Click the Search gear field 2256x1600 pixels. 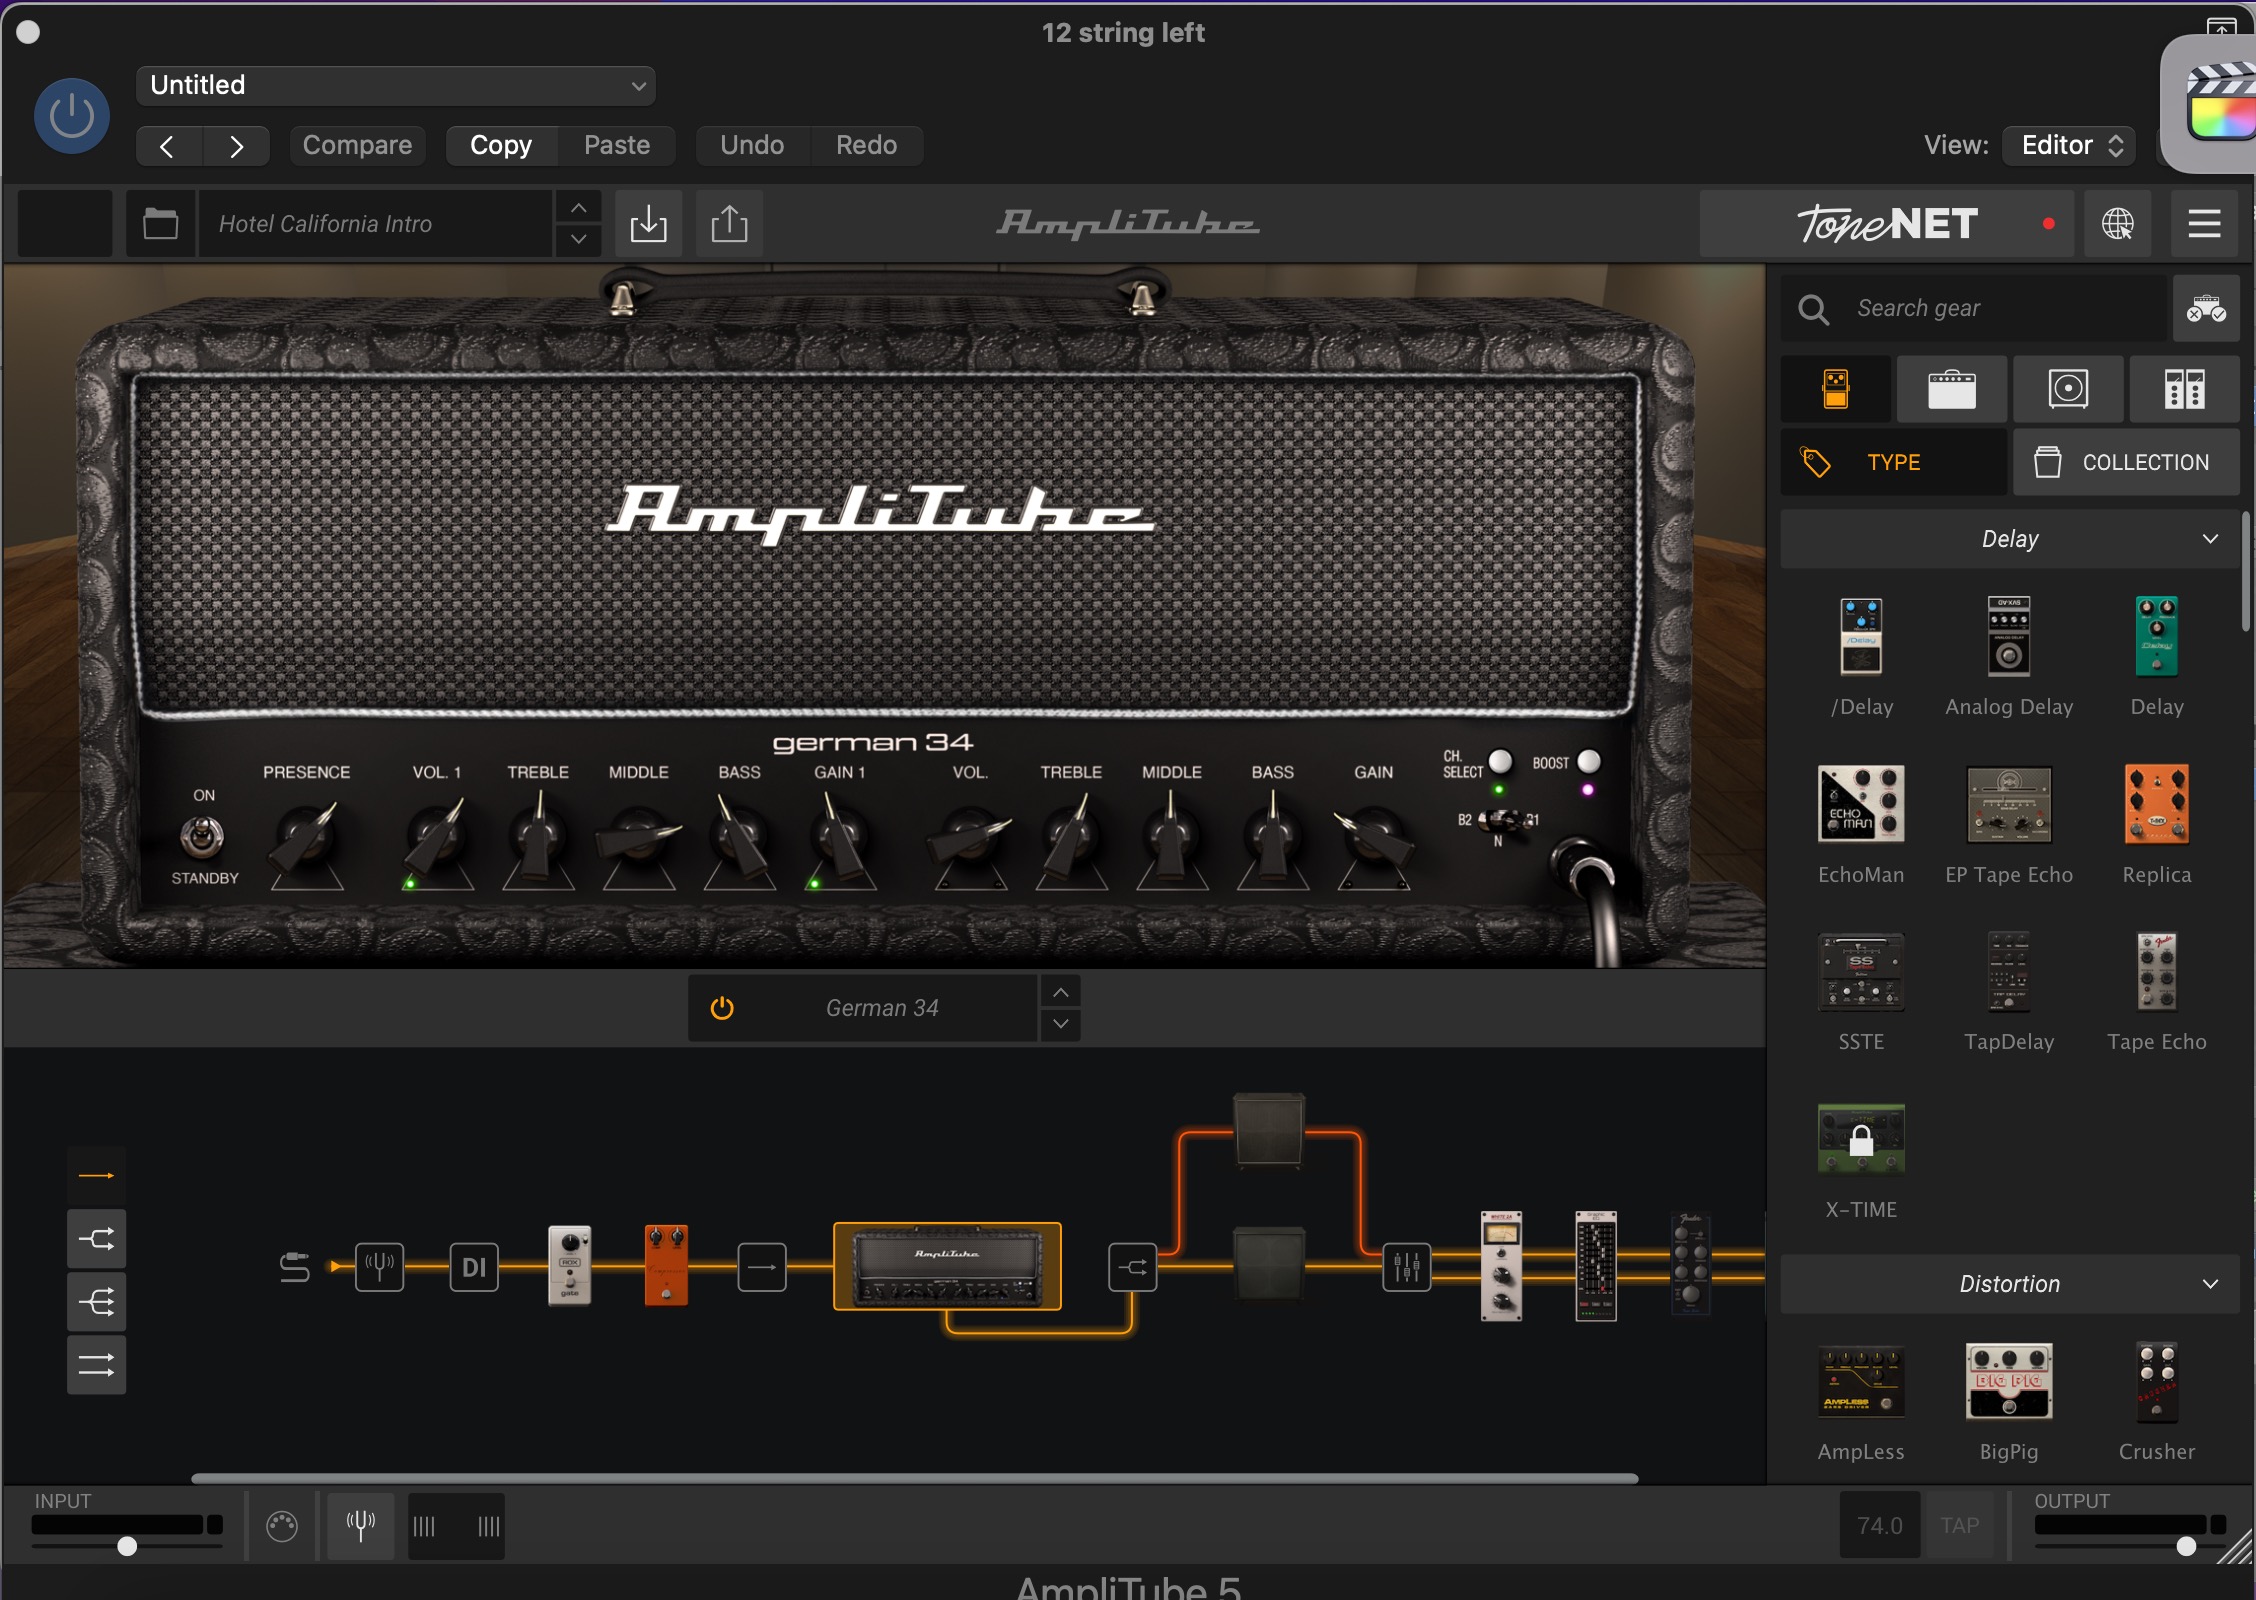1972,309
